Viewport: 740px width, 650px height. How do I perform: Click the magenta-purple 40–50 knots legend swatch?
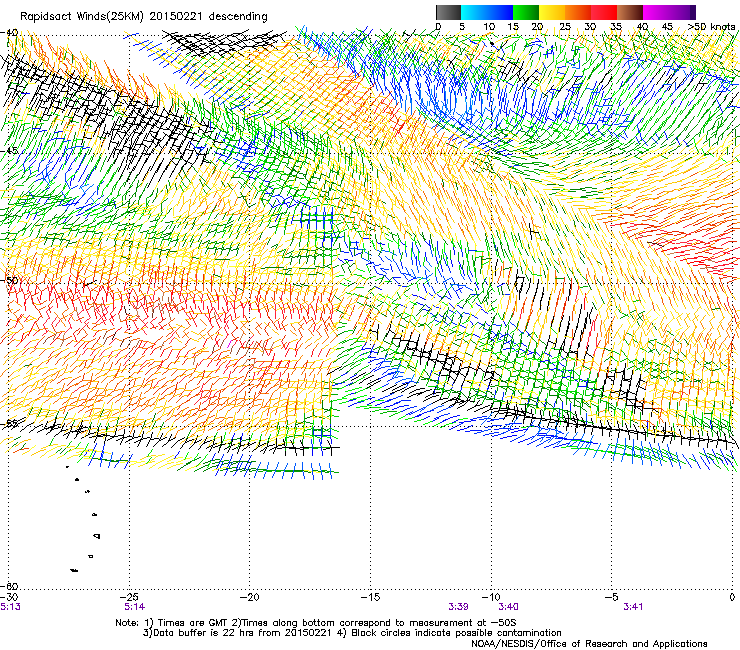coord(669,12)
